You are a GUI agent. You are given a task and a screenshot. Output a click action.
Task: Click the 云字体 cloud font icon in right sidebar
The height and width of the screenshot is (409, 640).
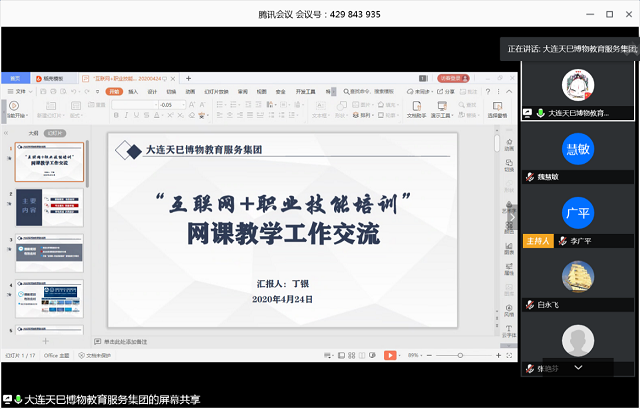[x=509, y=331]
